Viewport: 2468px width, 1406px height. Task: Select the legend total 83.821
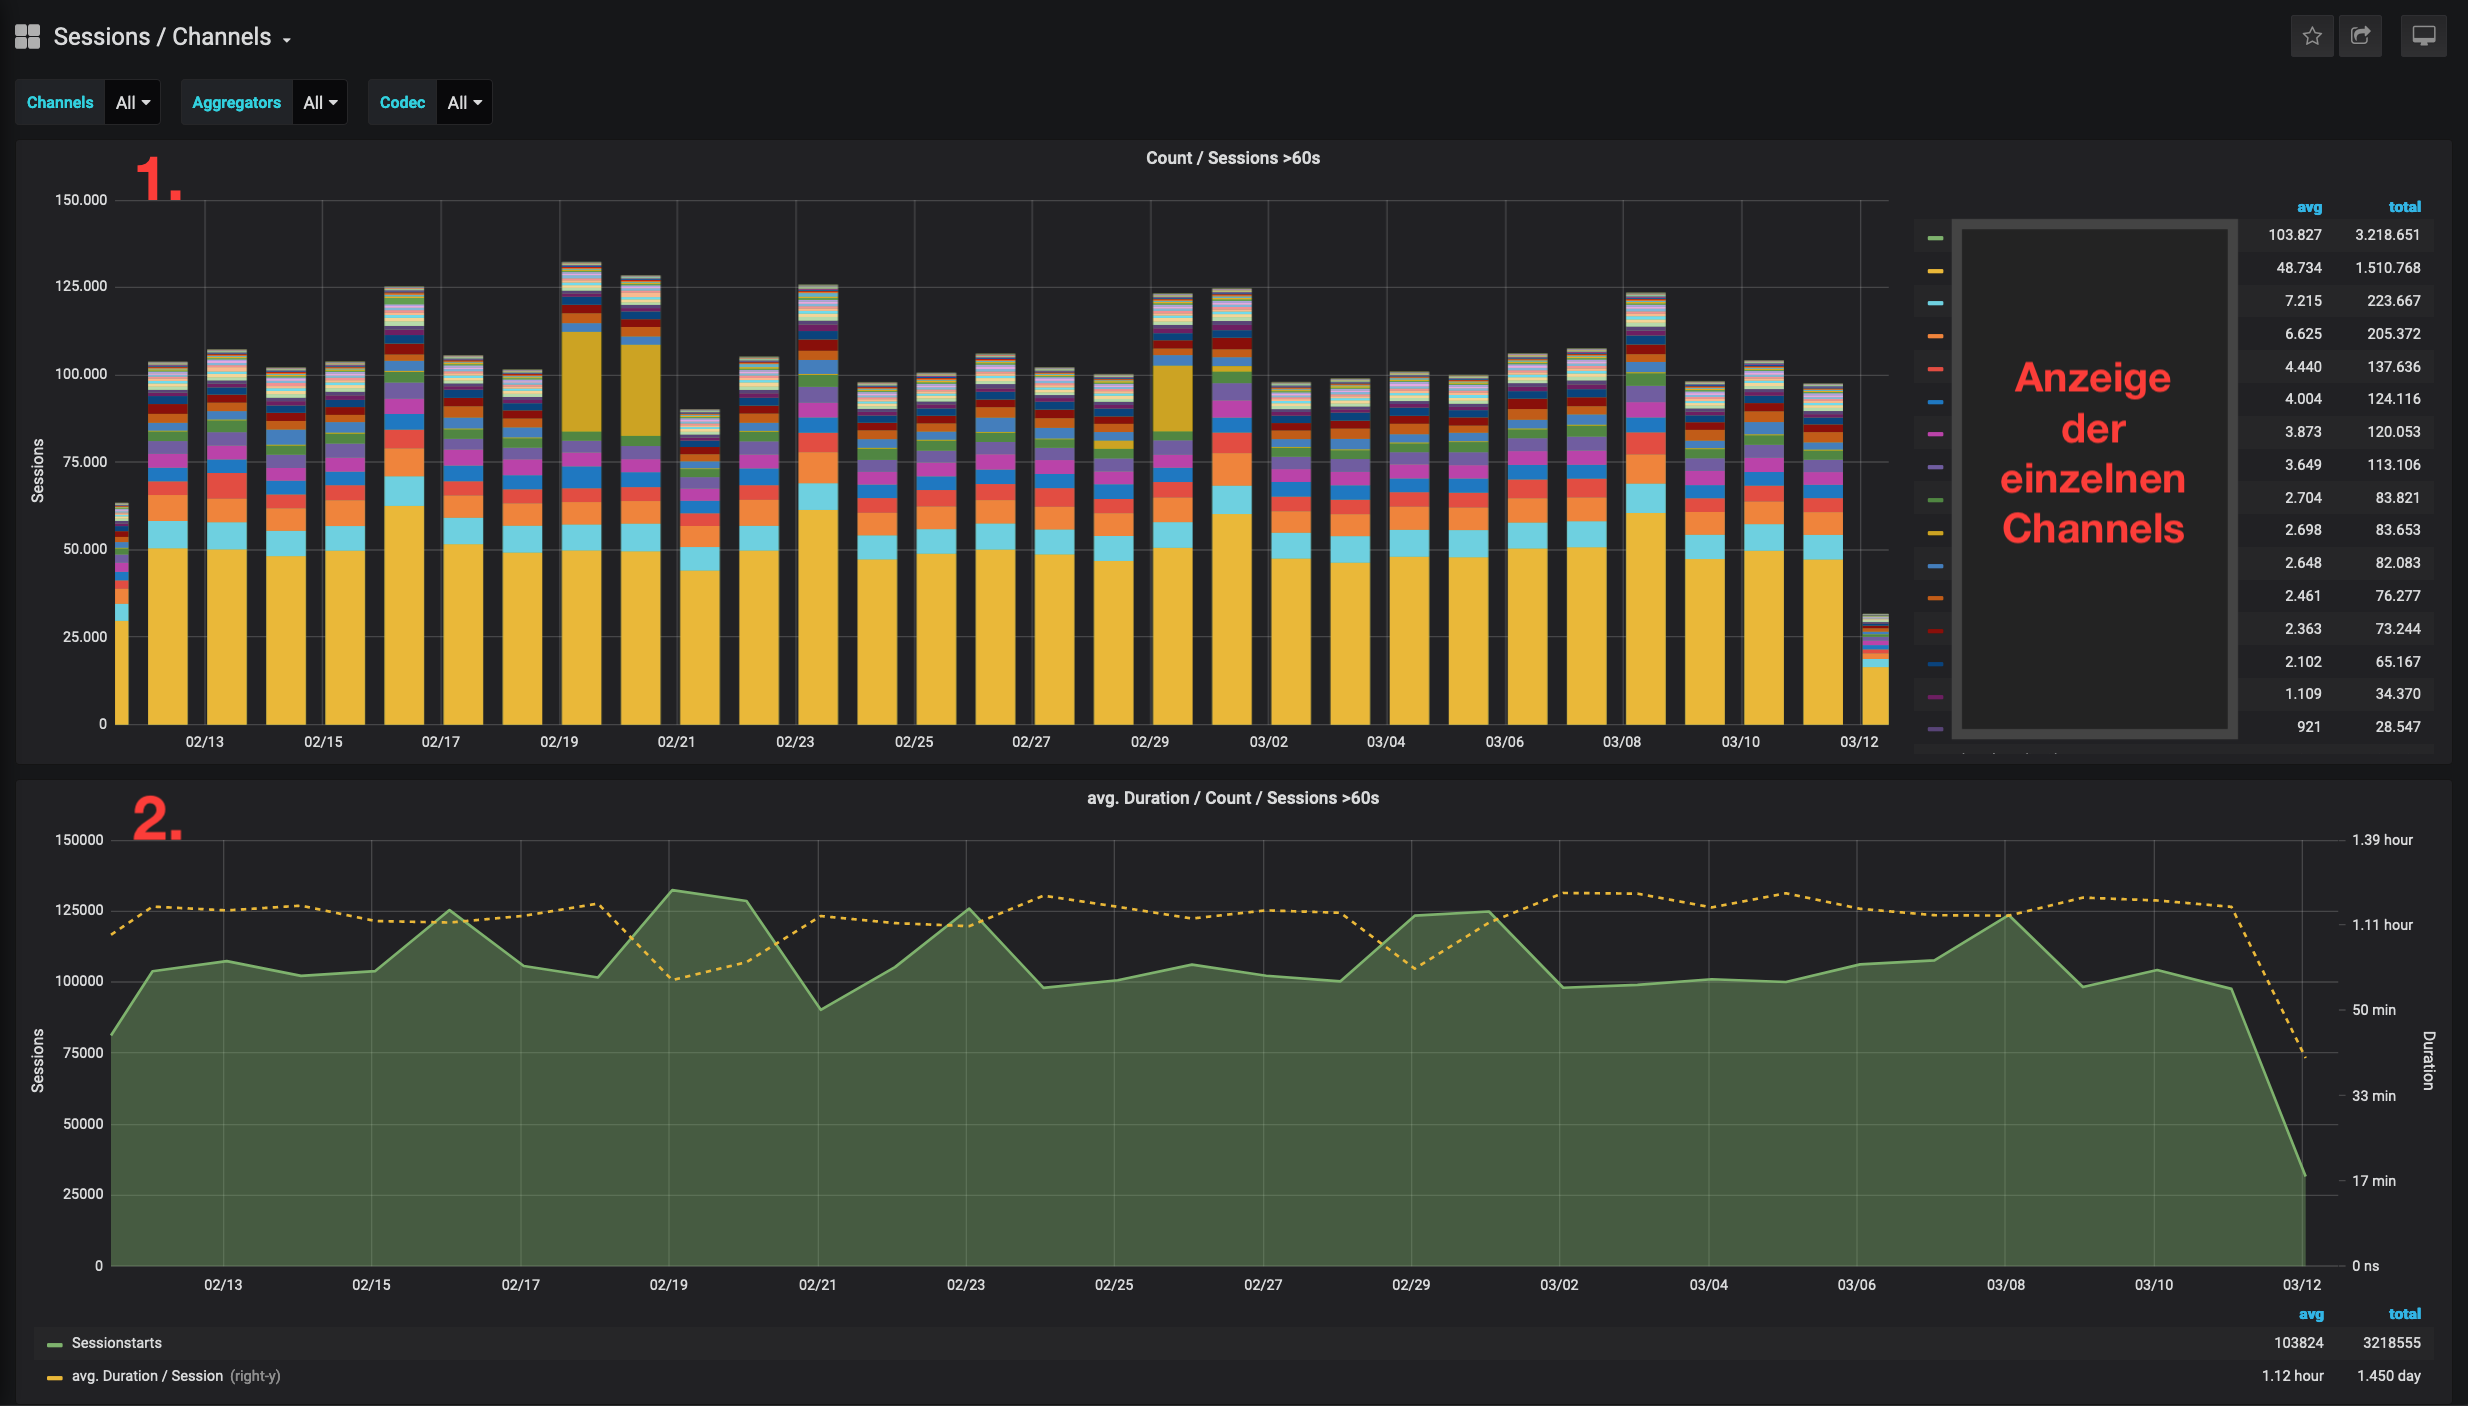2397,498
